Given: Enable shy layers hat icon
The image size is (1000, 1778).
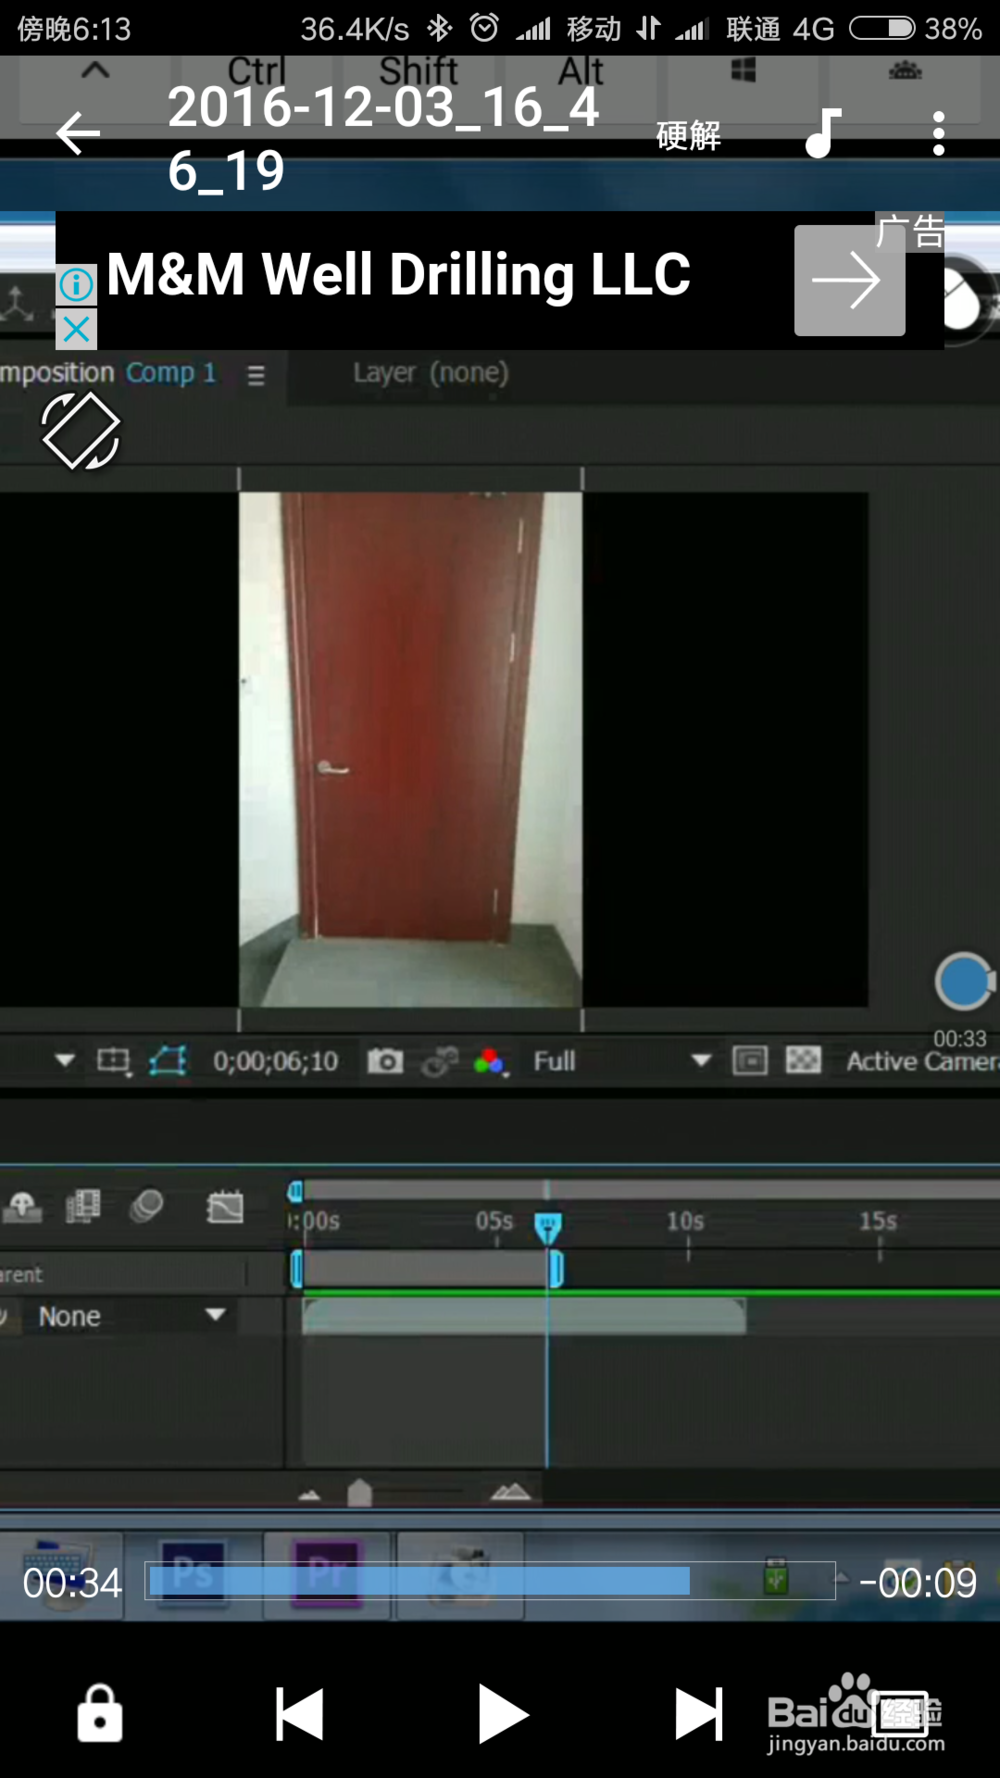Looking at the screenshot, I should pyautogui.click(x=22, y=1207).
